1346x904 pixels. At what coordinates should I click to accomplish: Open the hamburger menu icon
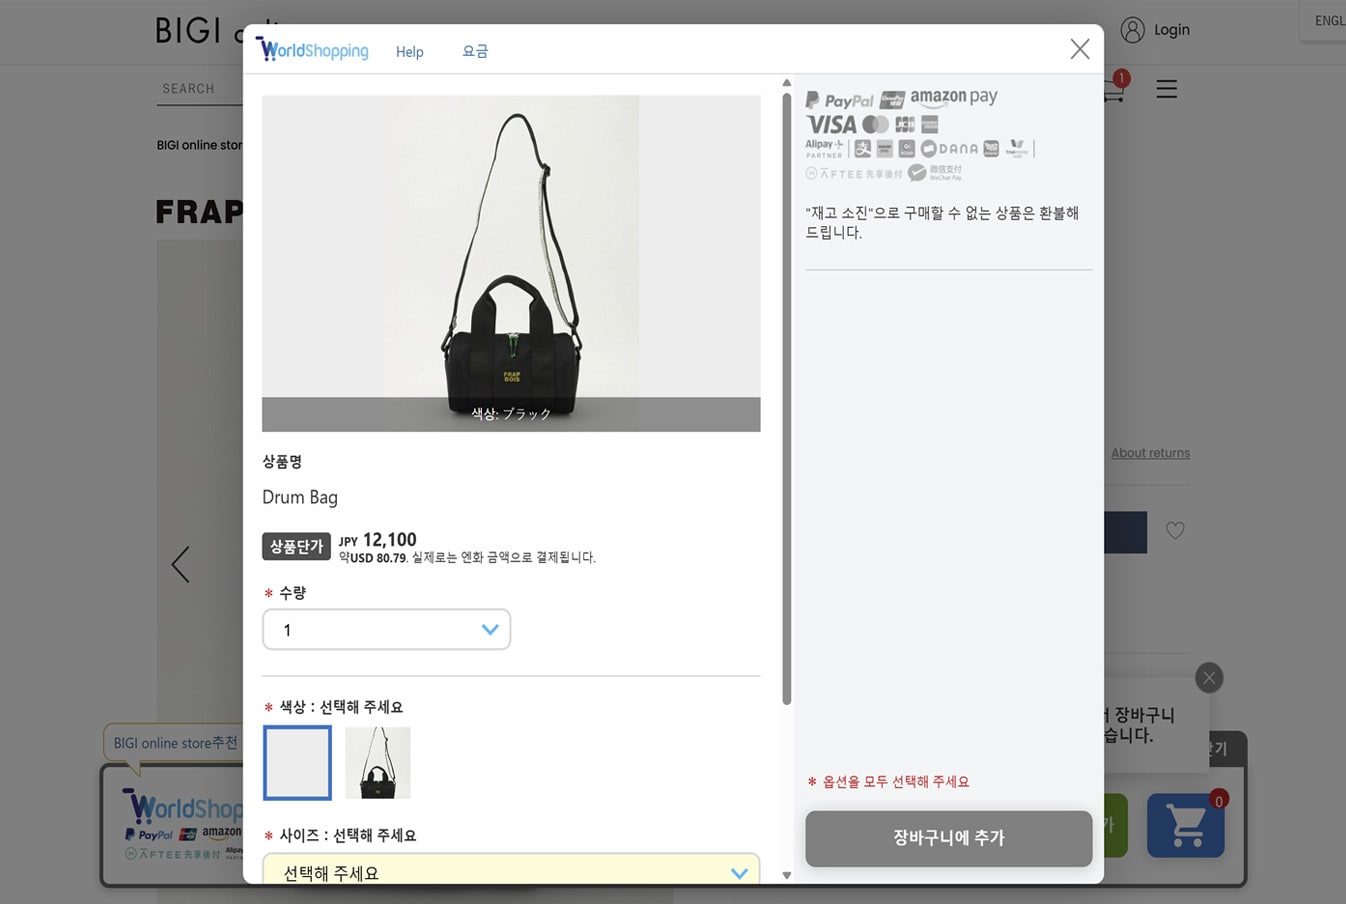[1166, 89]
